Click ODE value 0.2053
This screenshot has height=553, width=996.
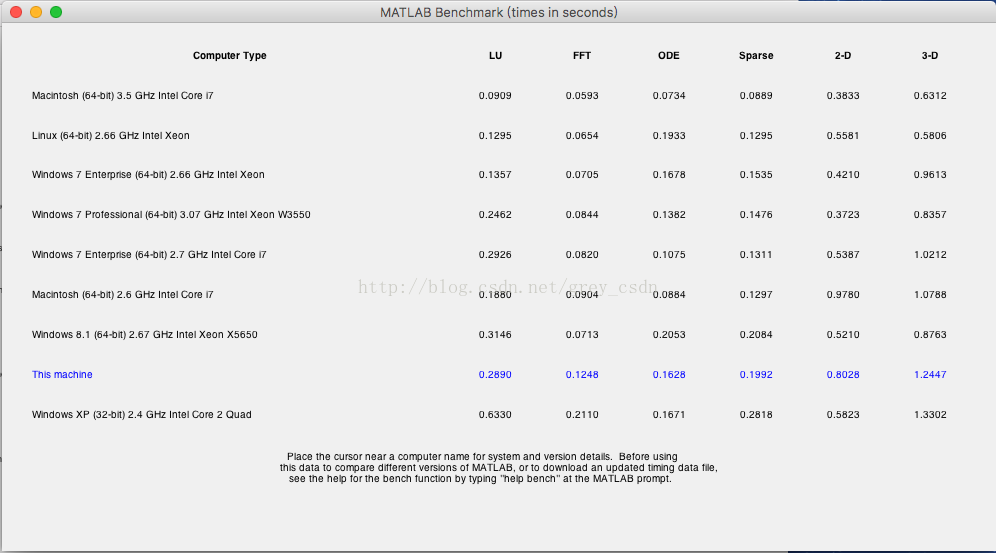(669, 335)
